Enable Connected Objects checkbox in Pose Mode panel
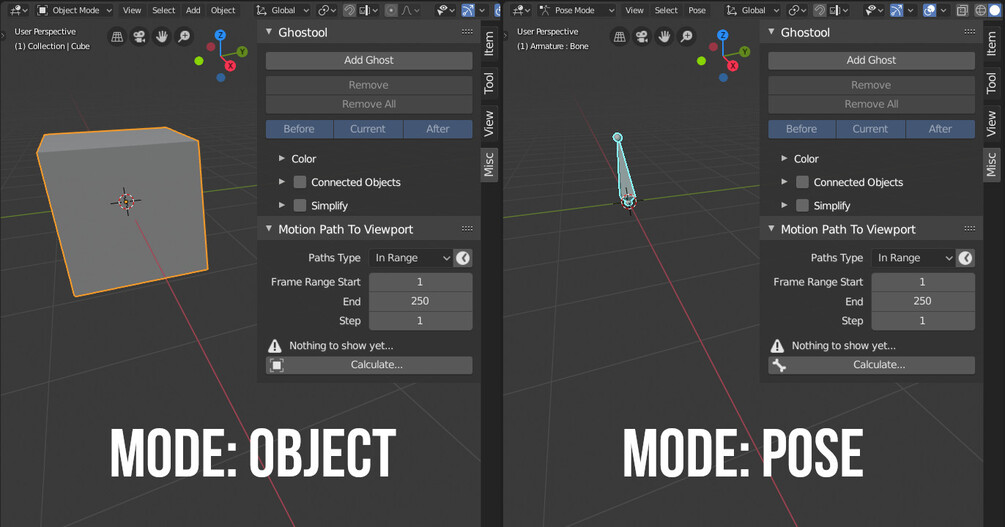Image resolution: width=1005 pixels, height=527 pixels. point(802,182)
